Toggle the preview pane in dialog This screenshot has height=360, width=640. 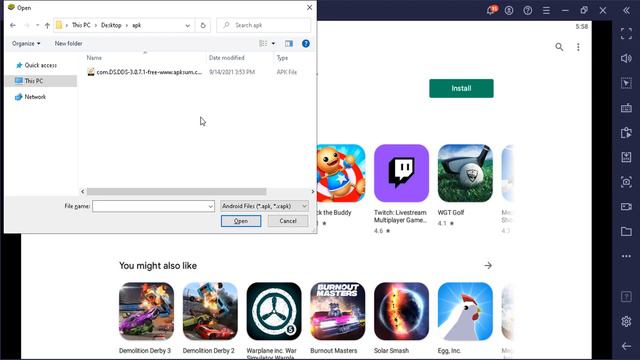[x=289, y=44]
